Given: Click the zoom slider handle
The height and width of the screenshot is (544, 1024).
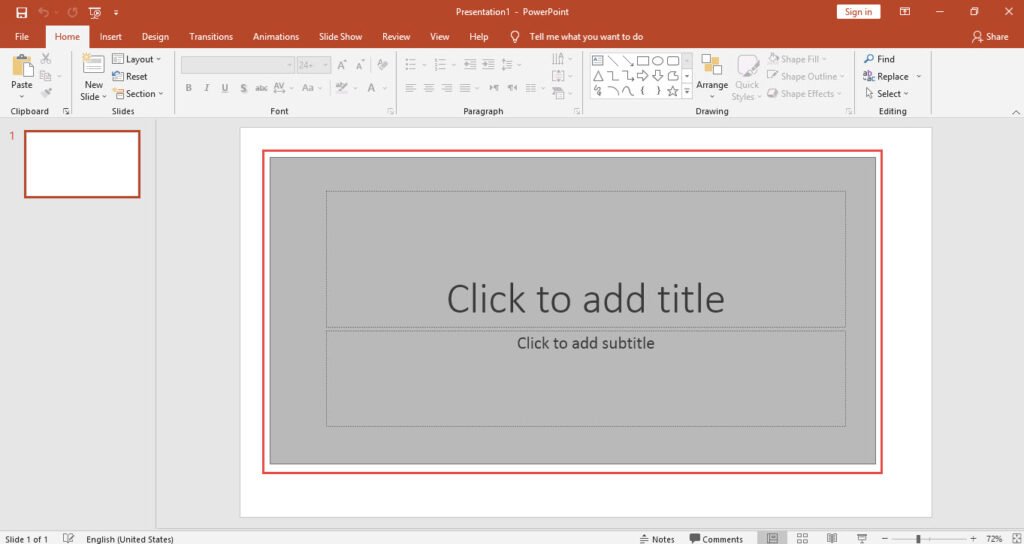Looking at the screenshot, I should (918, 539).
